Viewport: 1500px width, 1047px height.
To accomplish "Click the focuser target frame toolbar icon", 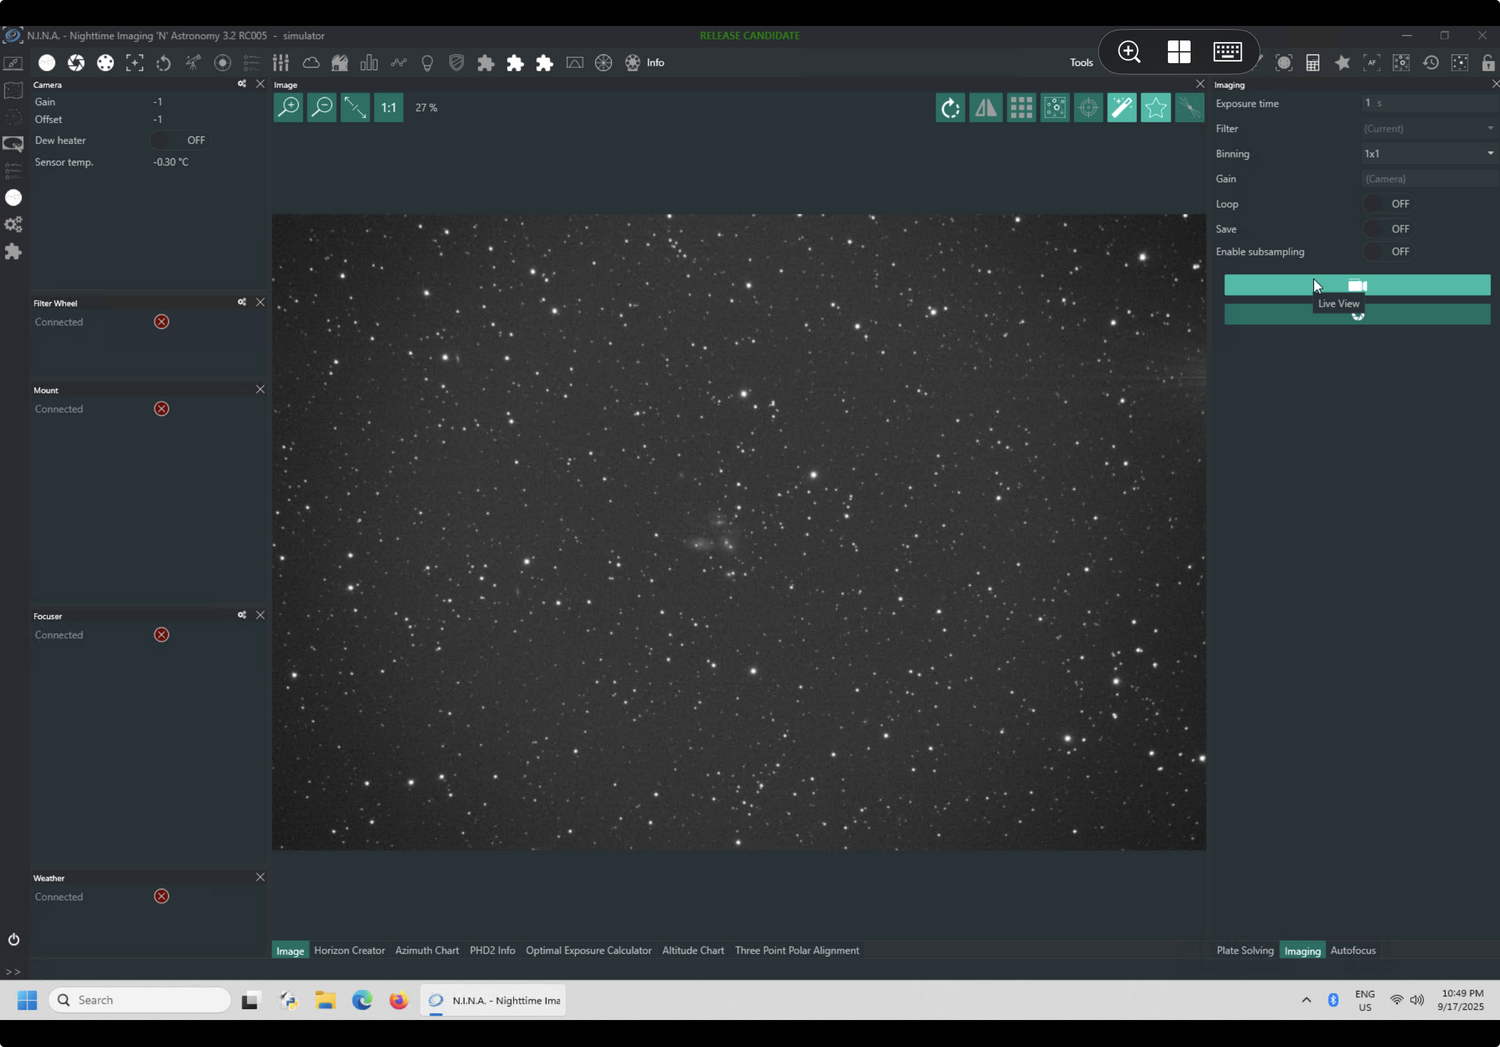I will (135, 62).
